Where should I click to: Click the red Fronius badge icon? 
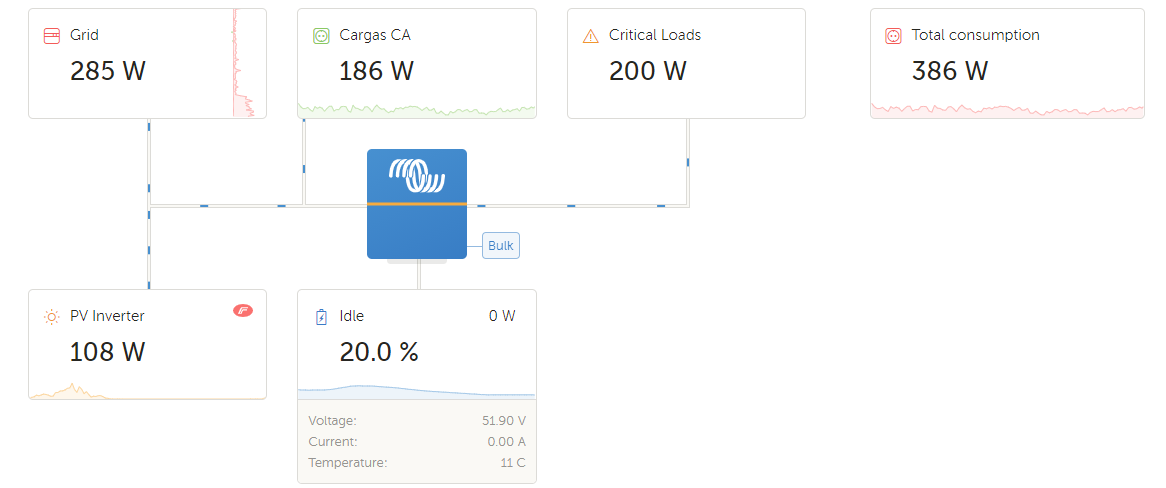(x=243, y=310)
